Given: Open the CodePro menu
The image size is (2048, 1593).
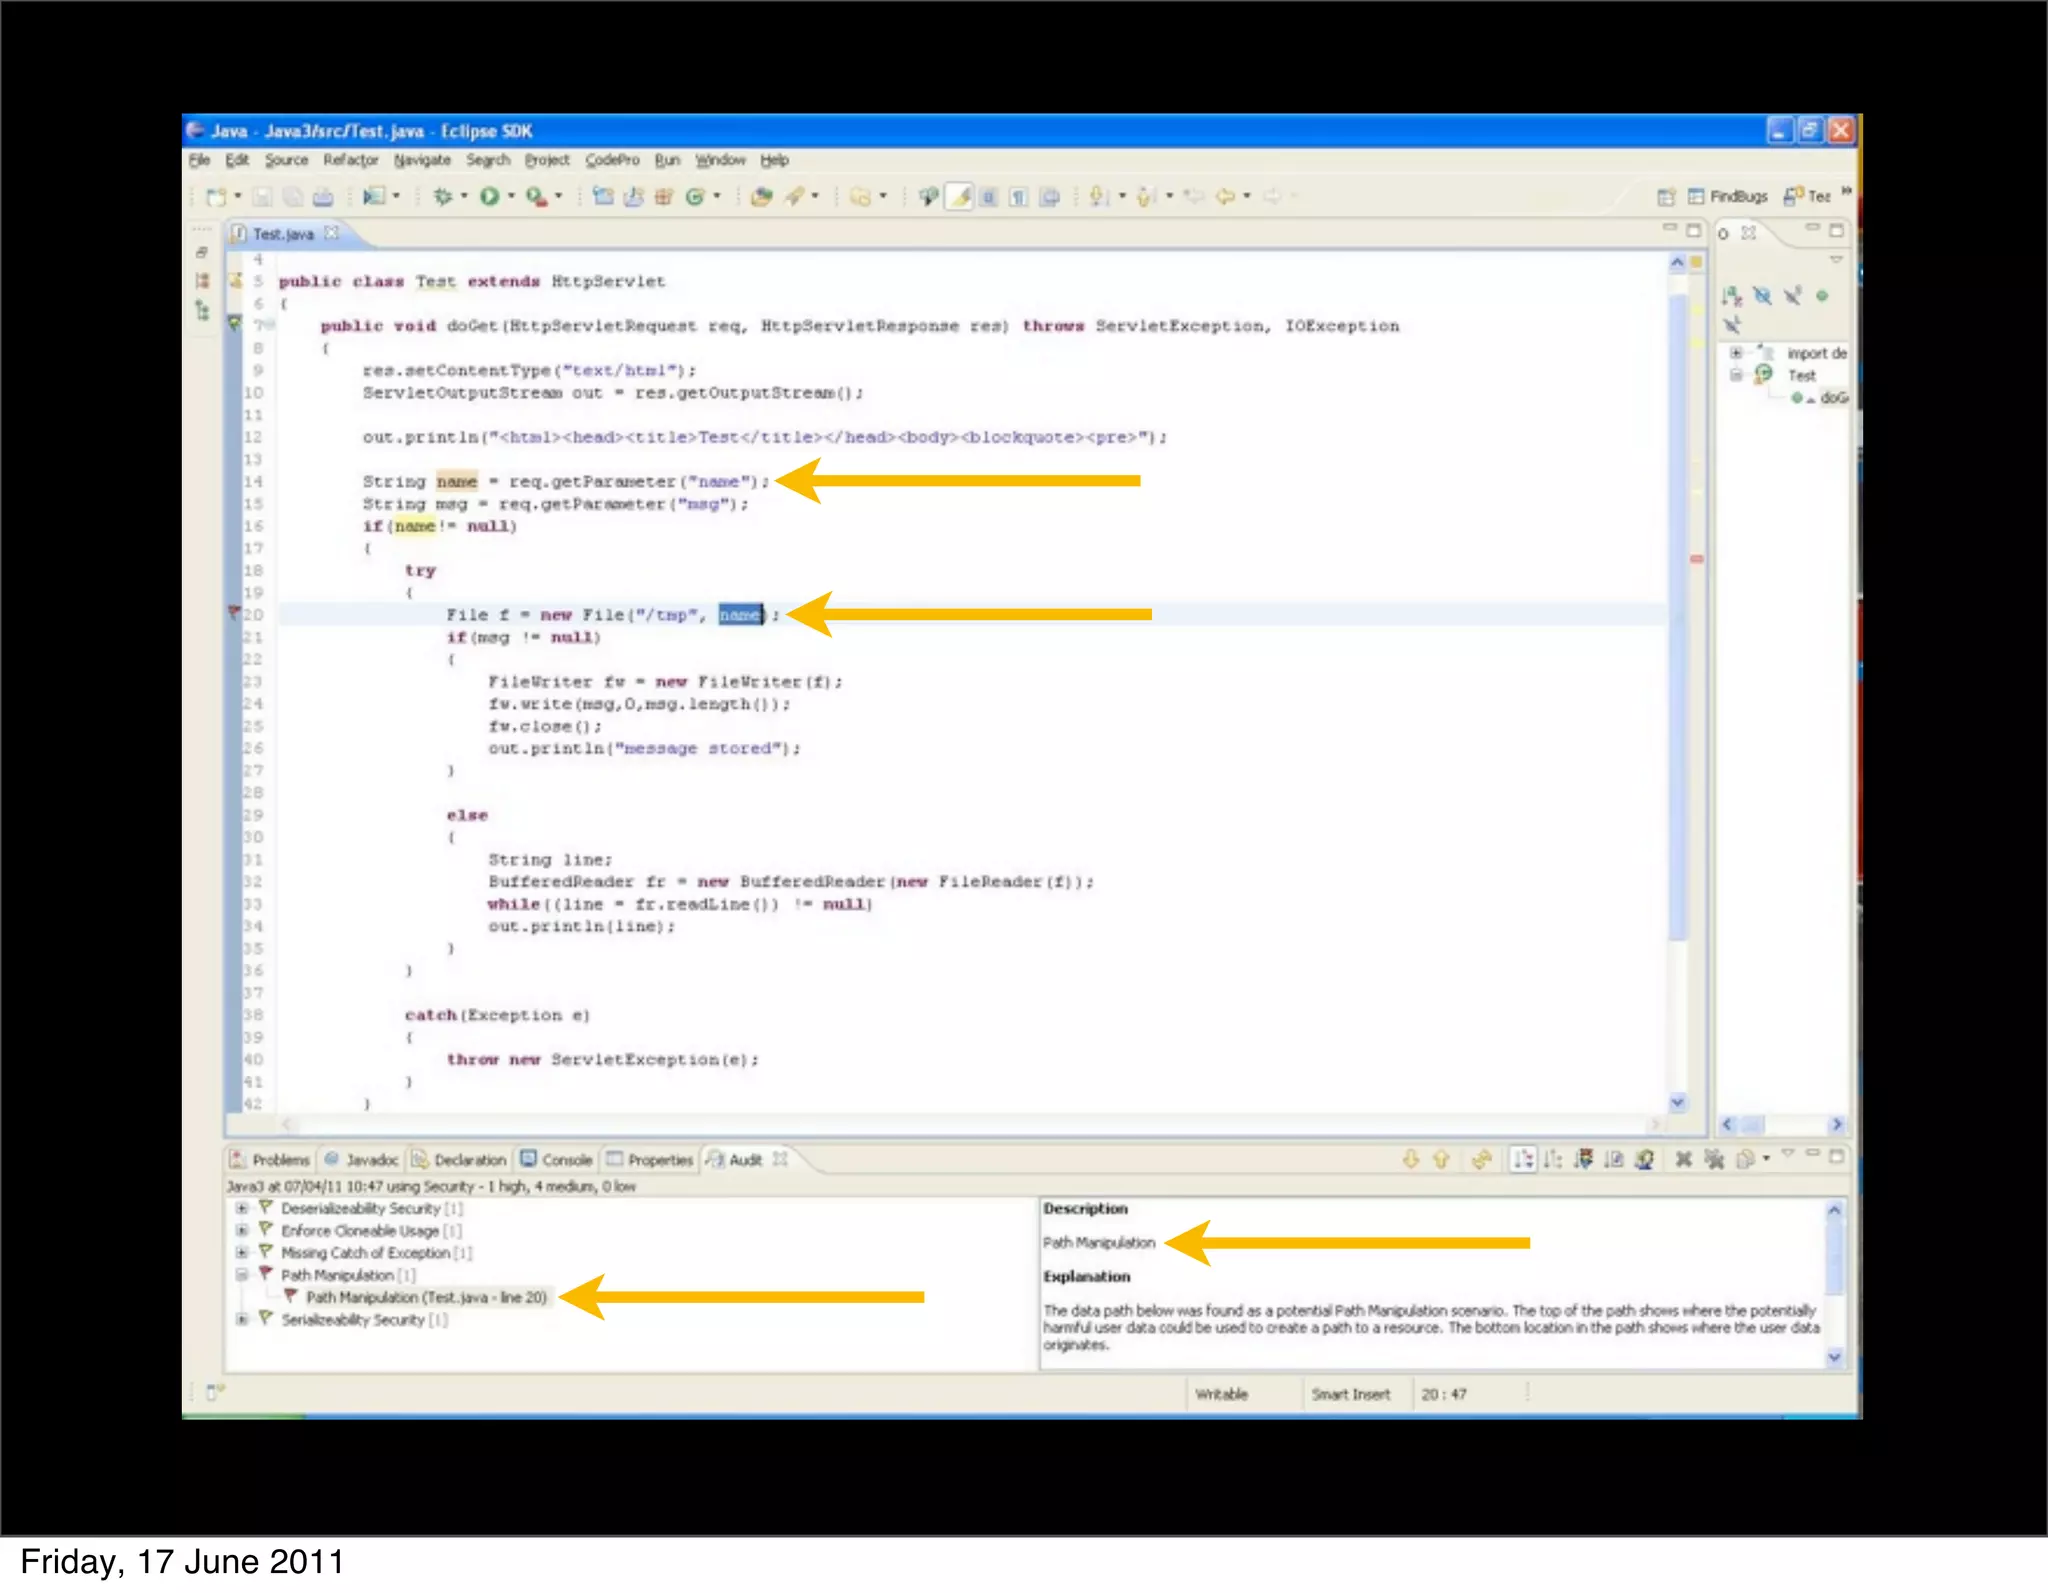Looking at the screenshot, I should 612,160.
